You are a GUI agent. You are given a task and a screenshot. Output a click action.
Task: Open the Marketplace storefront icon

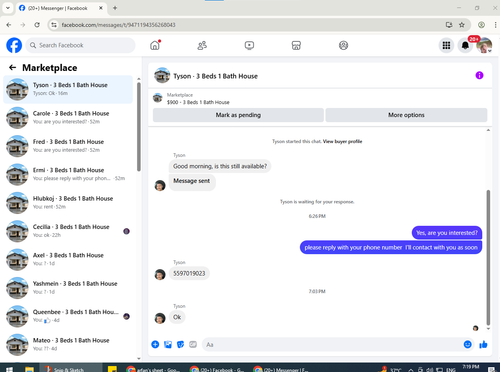click(x=296, y=45)
